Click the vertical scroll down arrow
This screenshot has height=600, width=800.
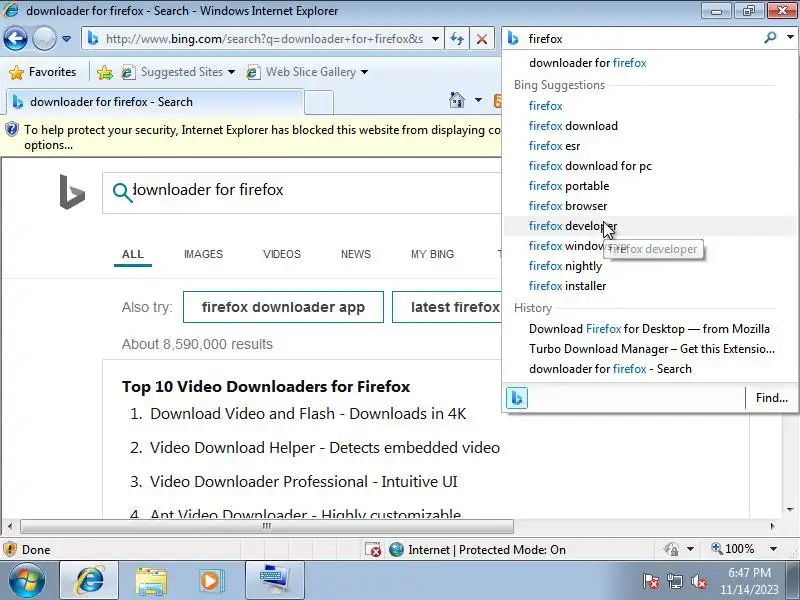[790, 510]
